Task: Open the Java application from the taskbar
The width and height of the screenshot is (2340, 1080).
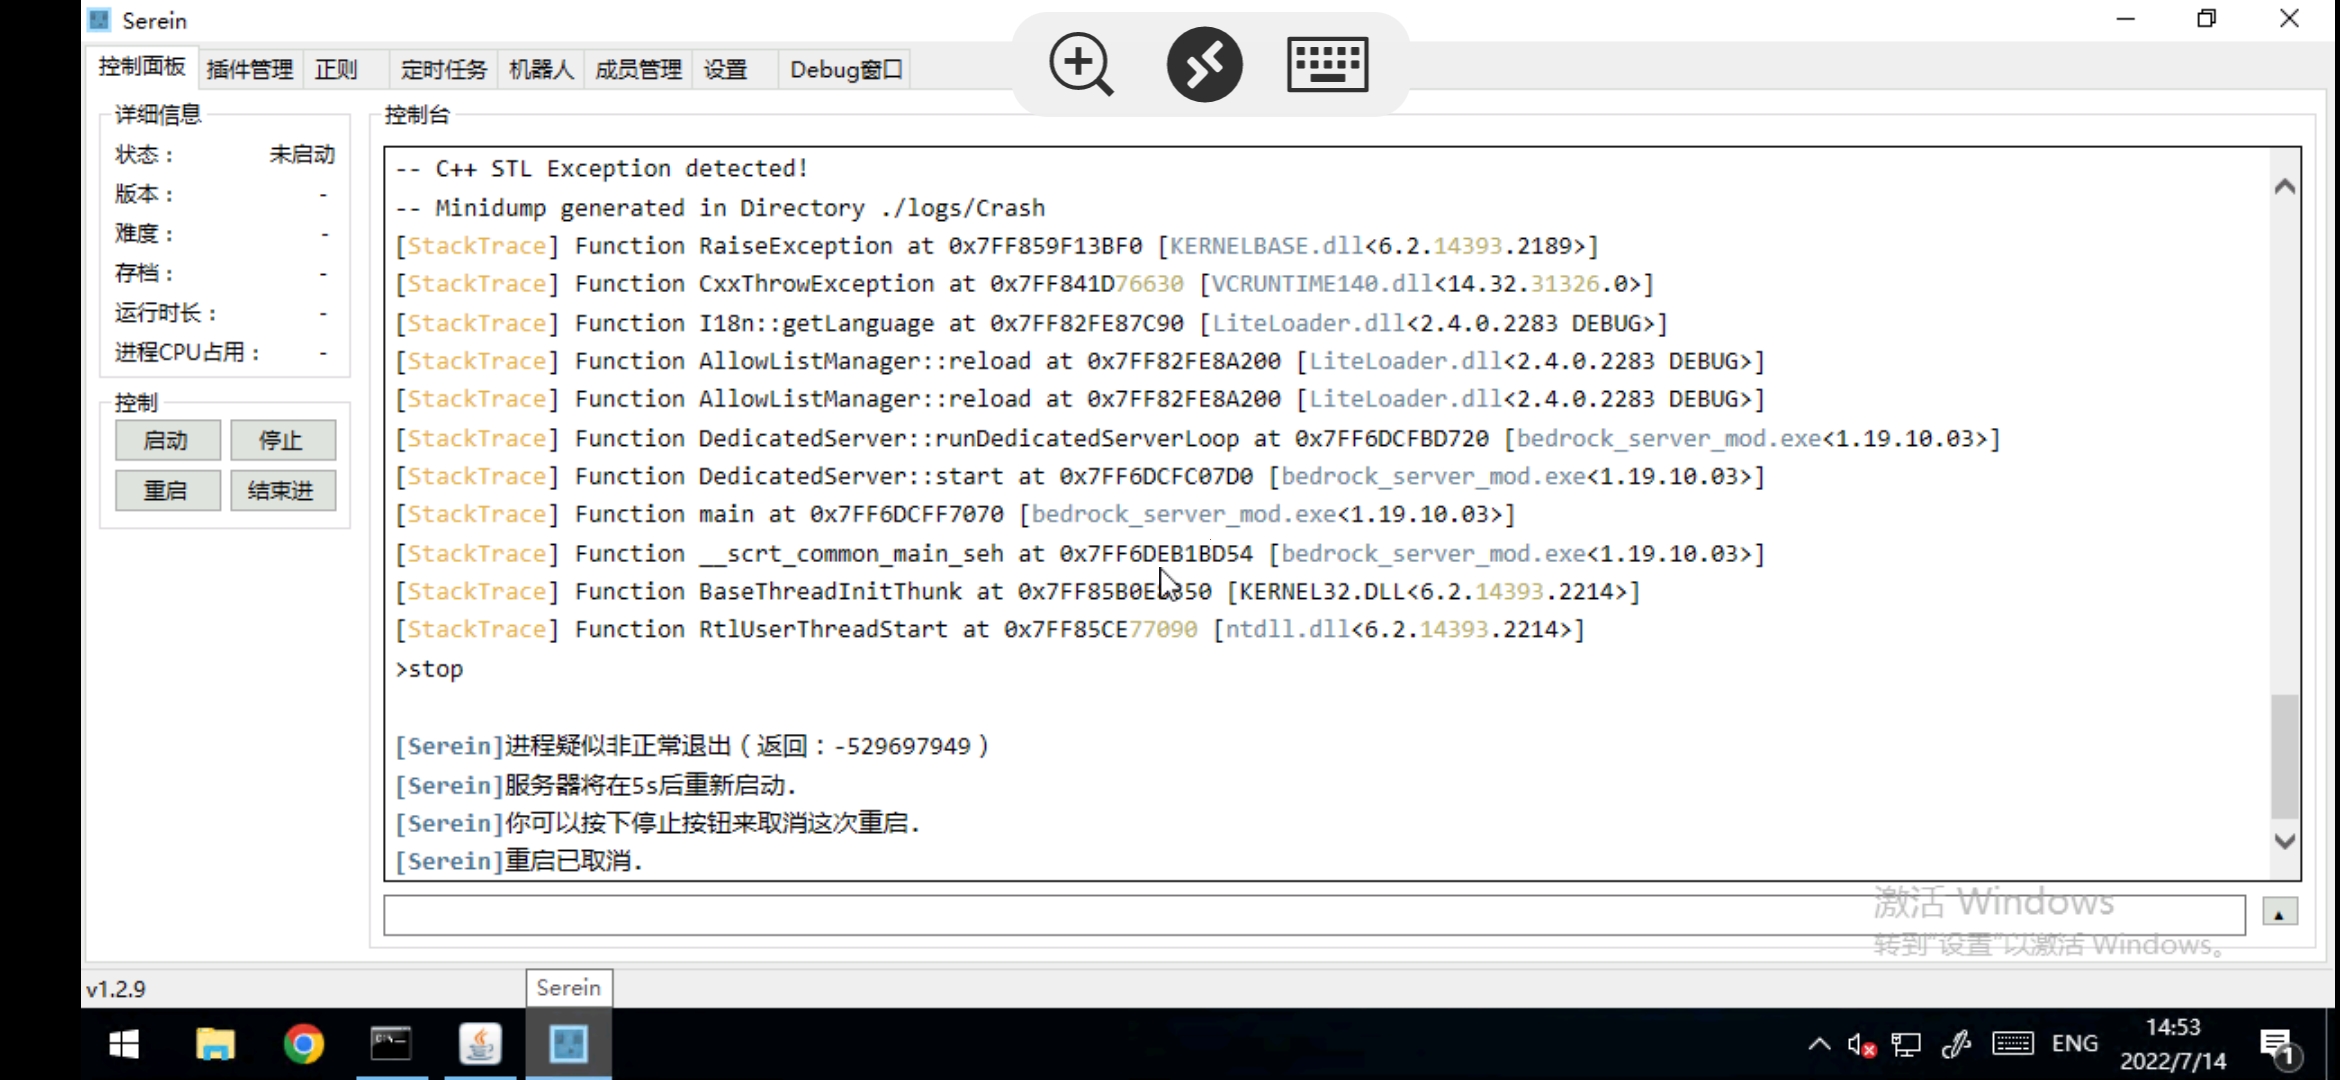Action: (480, 1043)
